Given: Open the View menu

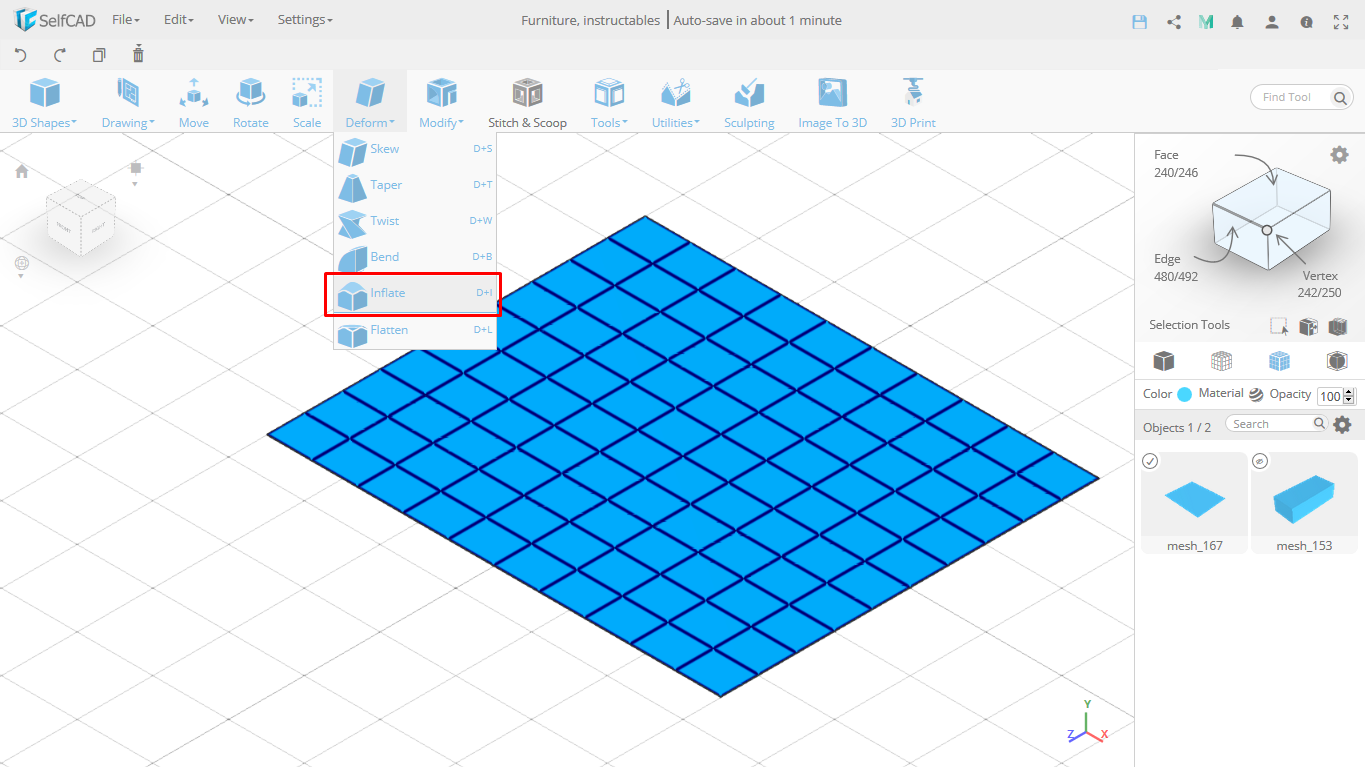Looking at the screenshot, I should tap(236, 20).
